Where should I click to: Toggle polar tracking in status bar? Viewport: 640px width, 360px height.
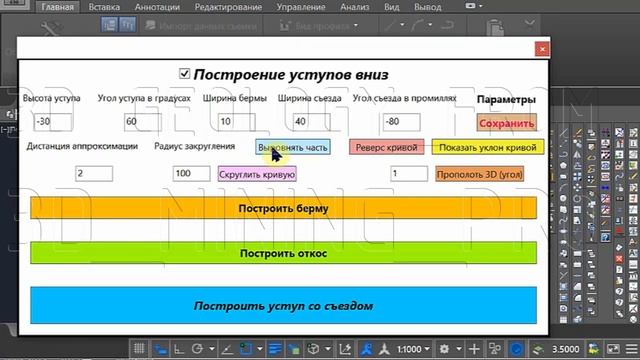(x=198, y=349)
